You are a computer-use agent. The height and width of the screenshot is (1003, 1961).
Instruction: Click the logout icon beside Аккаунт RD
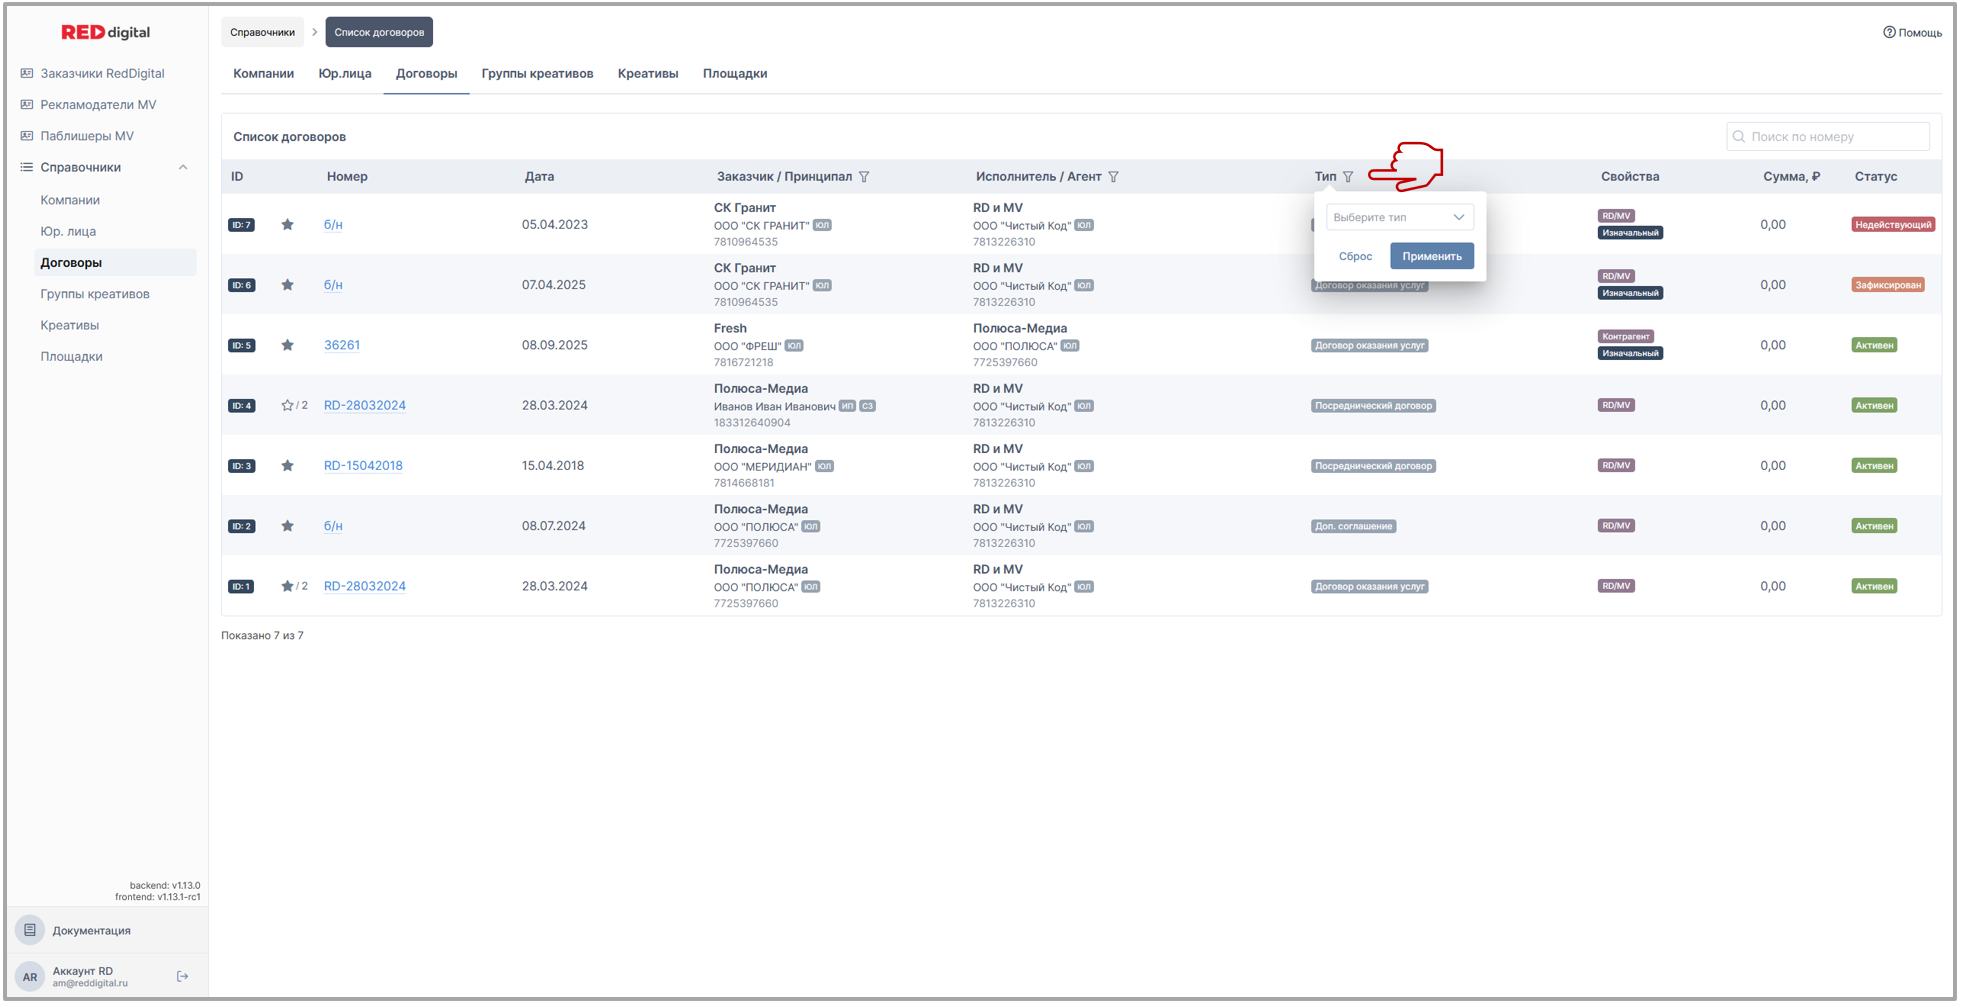click(x=183, y=976)
